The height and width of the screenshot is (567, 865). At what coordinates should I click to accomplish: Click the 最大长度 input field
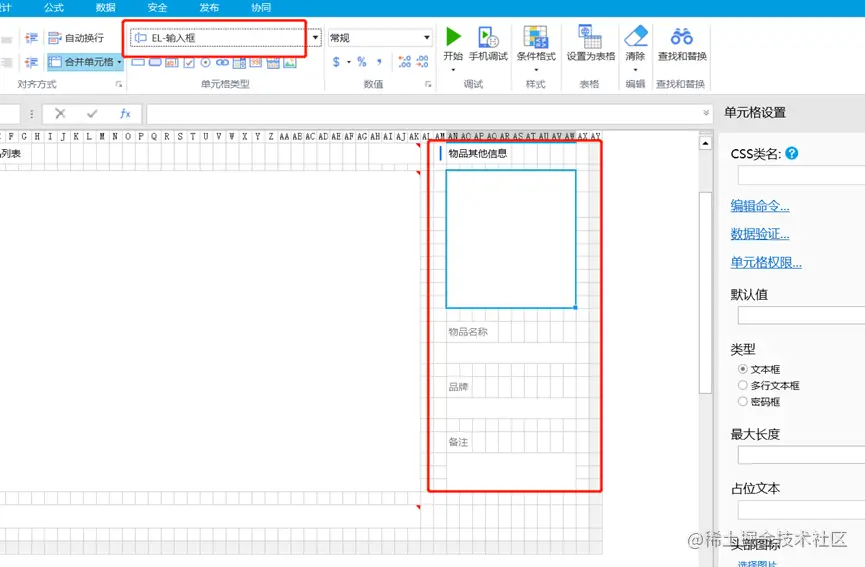point(801,455)
